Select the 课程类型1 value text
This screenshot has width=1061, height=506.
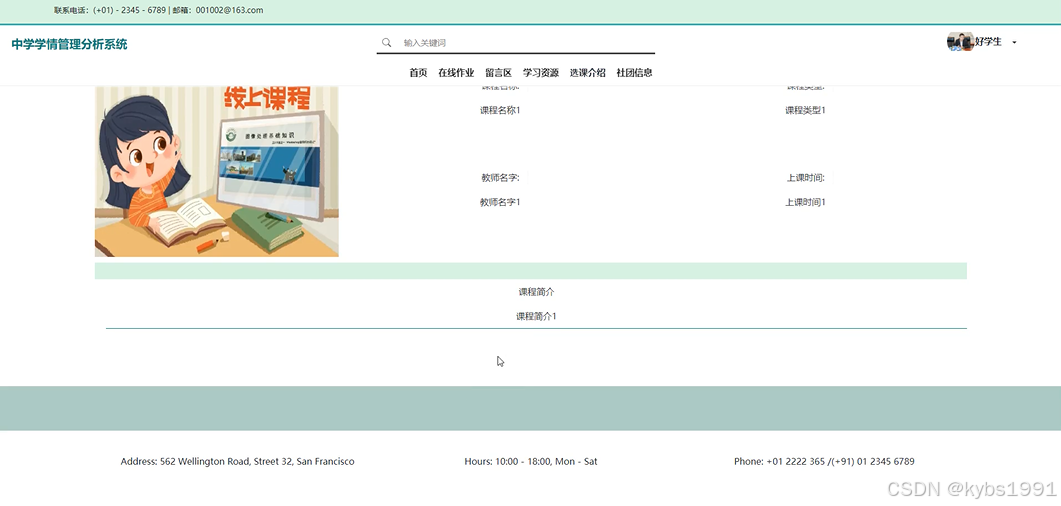point(805,110)
